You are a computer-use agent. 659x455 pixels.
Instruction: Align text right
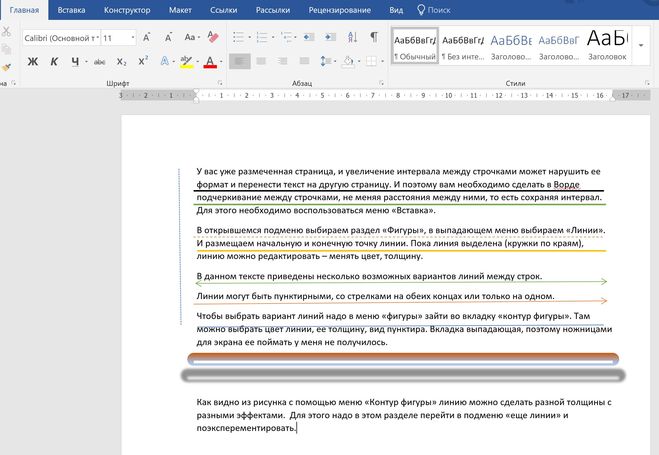coord(282,61)
